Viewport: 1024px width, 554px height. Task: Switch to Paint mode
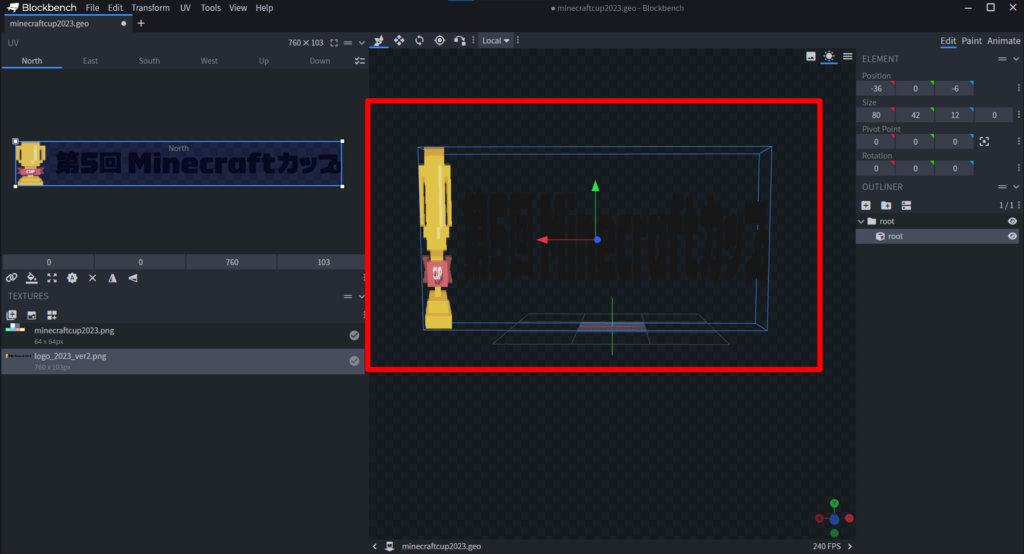click(x=971, y=41)
